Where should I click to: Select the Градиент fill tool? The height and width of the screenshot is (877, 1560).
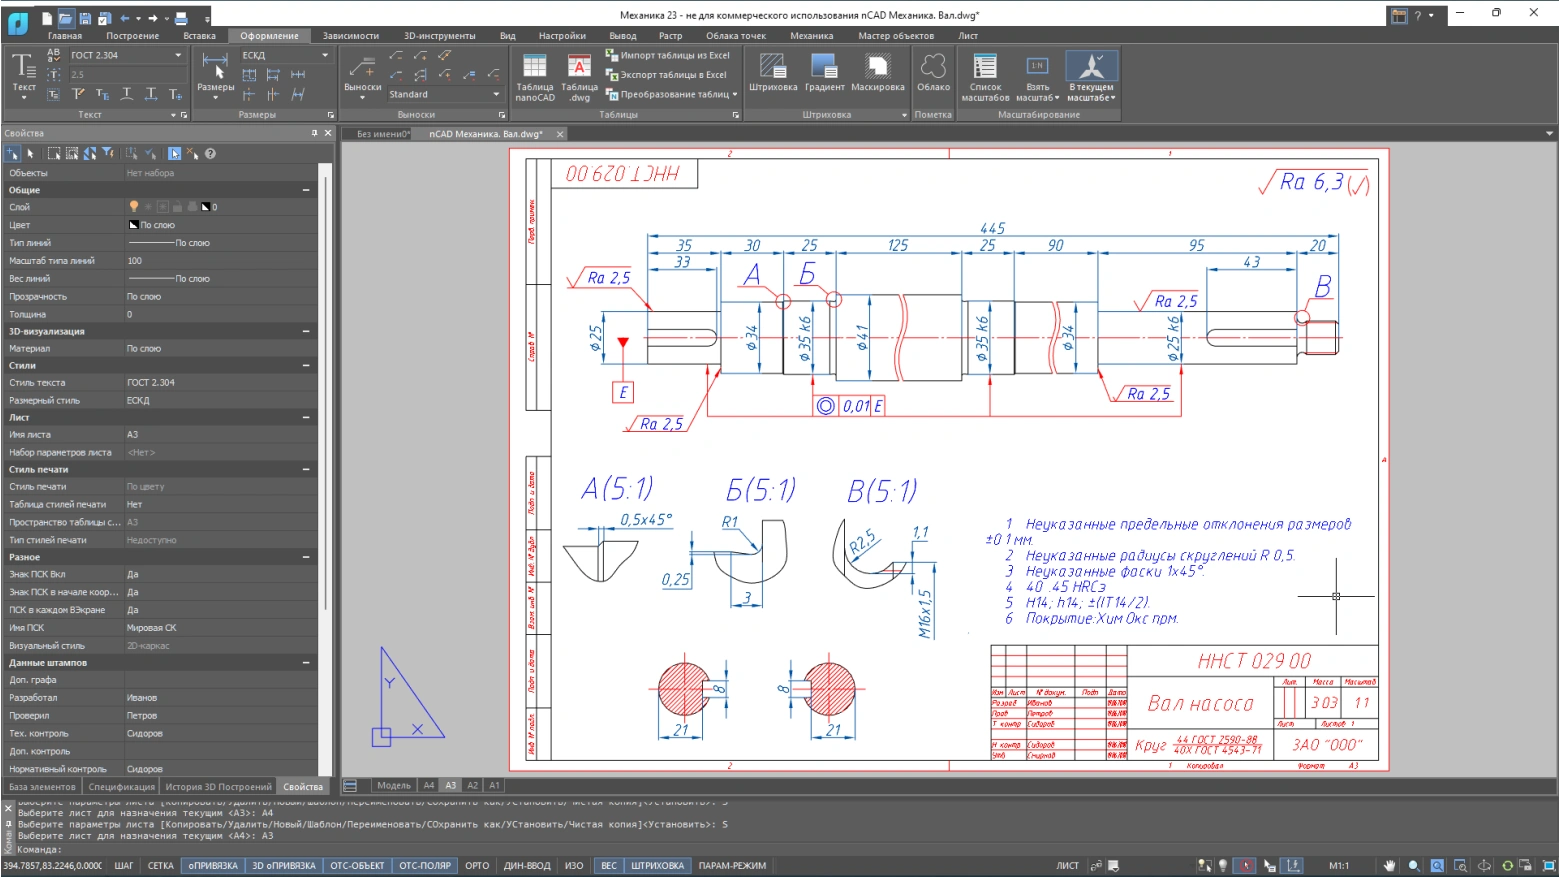tap(824, 68)
